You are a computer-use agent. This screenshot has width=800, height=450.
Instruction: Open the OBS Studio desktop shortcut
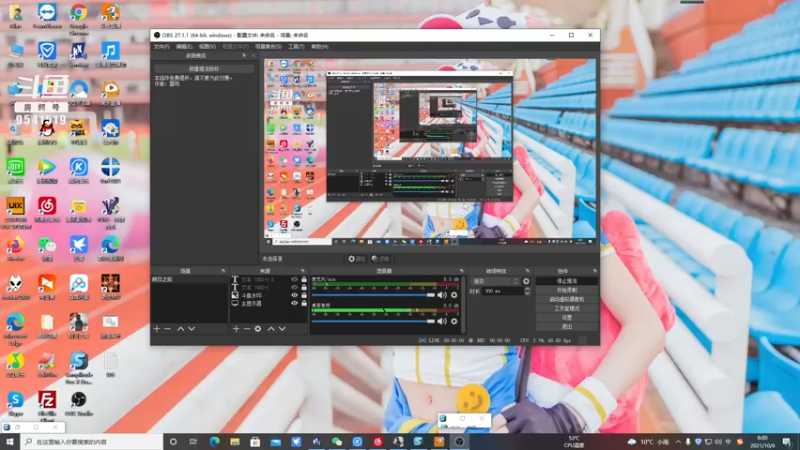coord(79,404)
